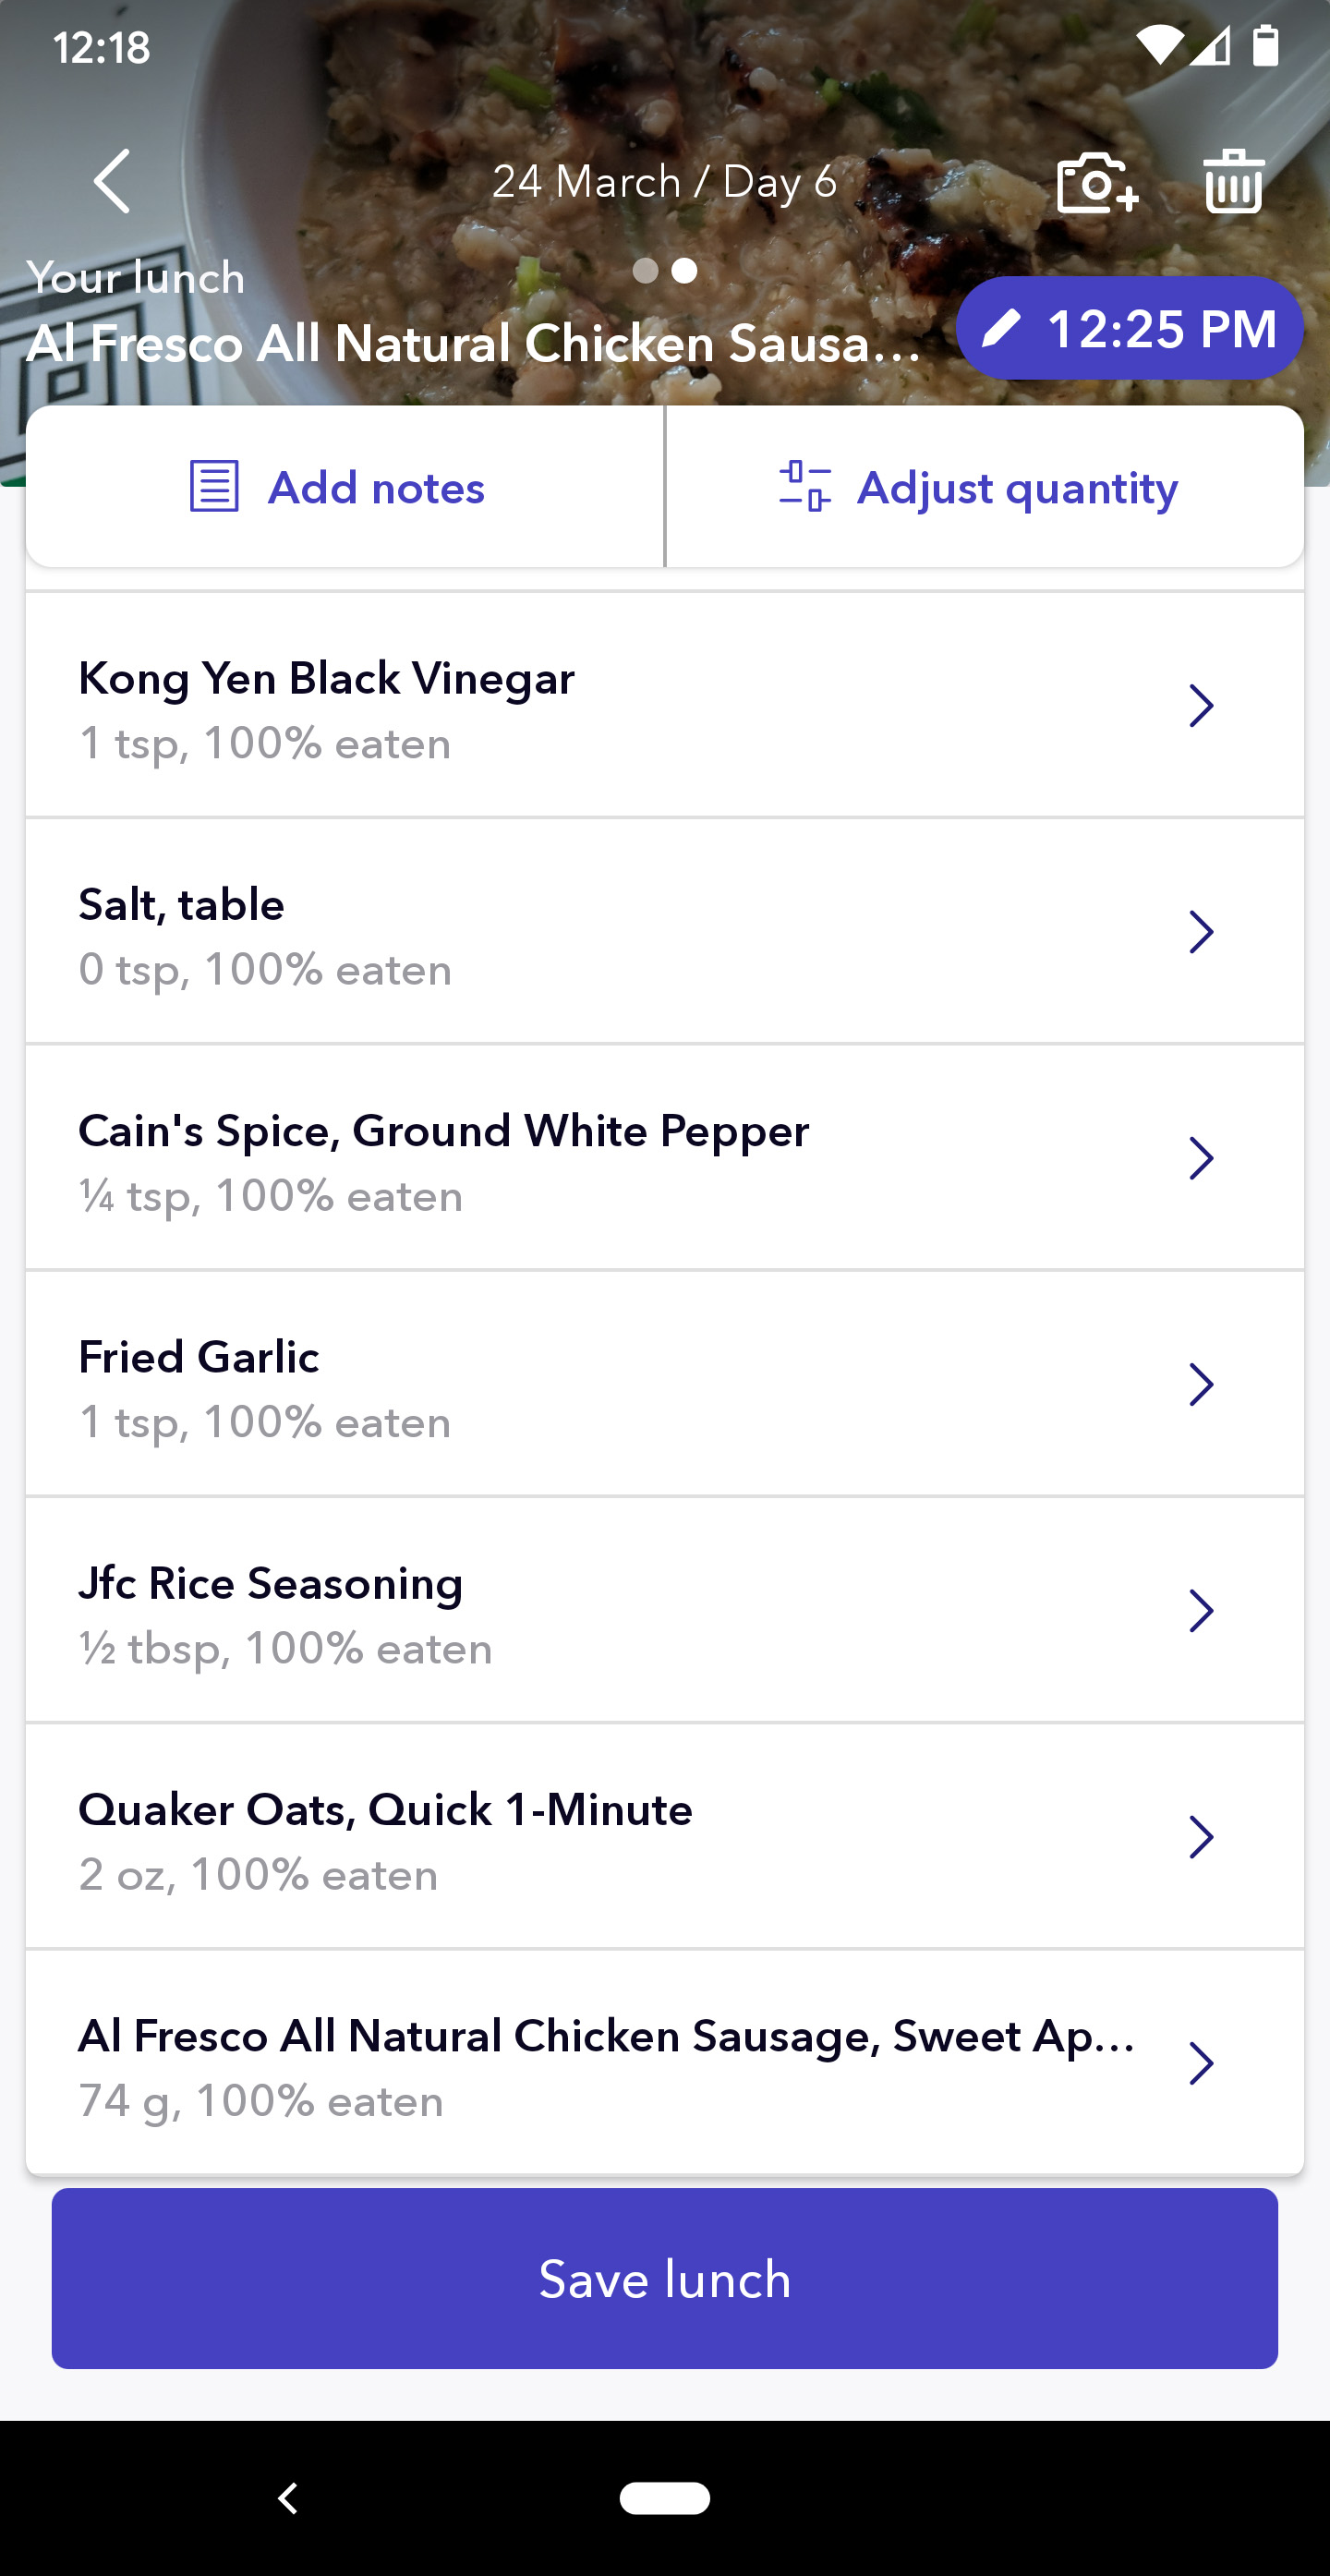Open the Jfc Rice Seasoning item
Screen dimensions: 1330x2576
600,1611
